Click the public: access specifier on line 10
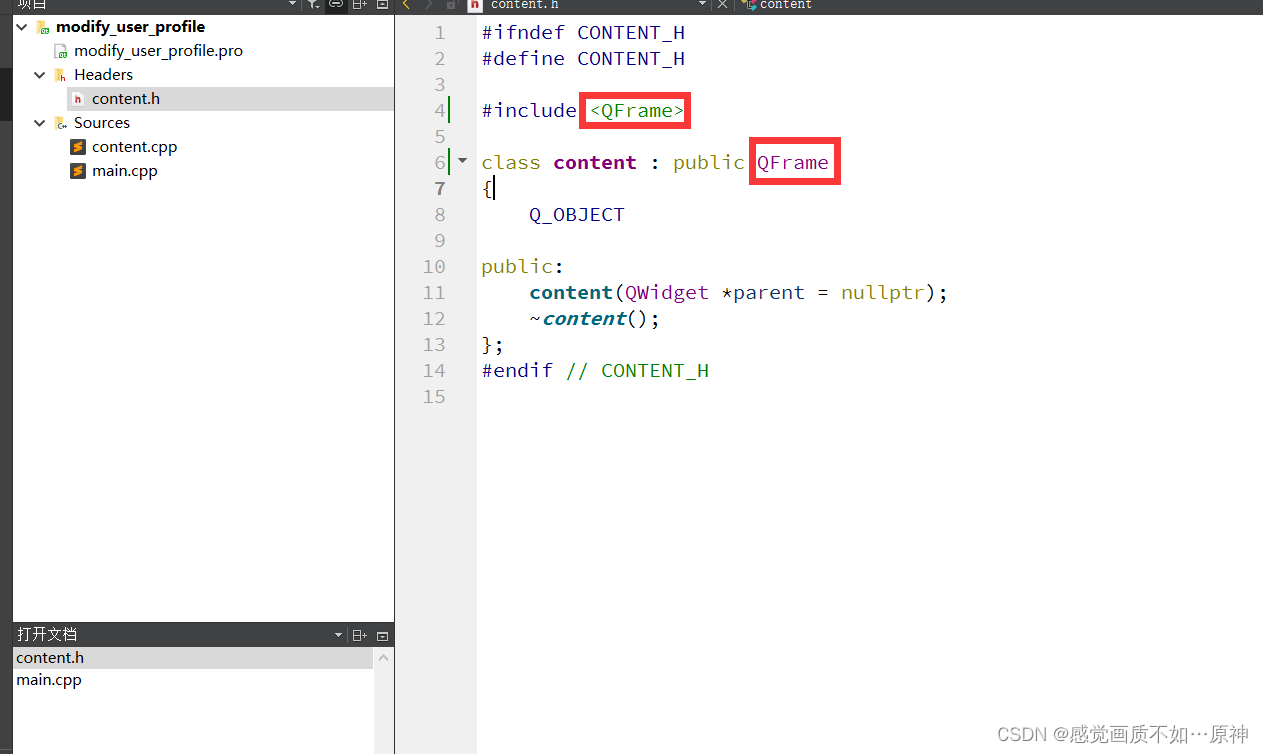Screen dimensions: 1263x754 pyautogui.click(x=523, y=267)
